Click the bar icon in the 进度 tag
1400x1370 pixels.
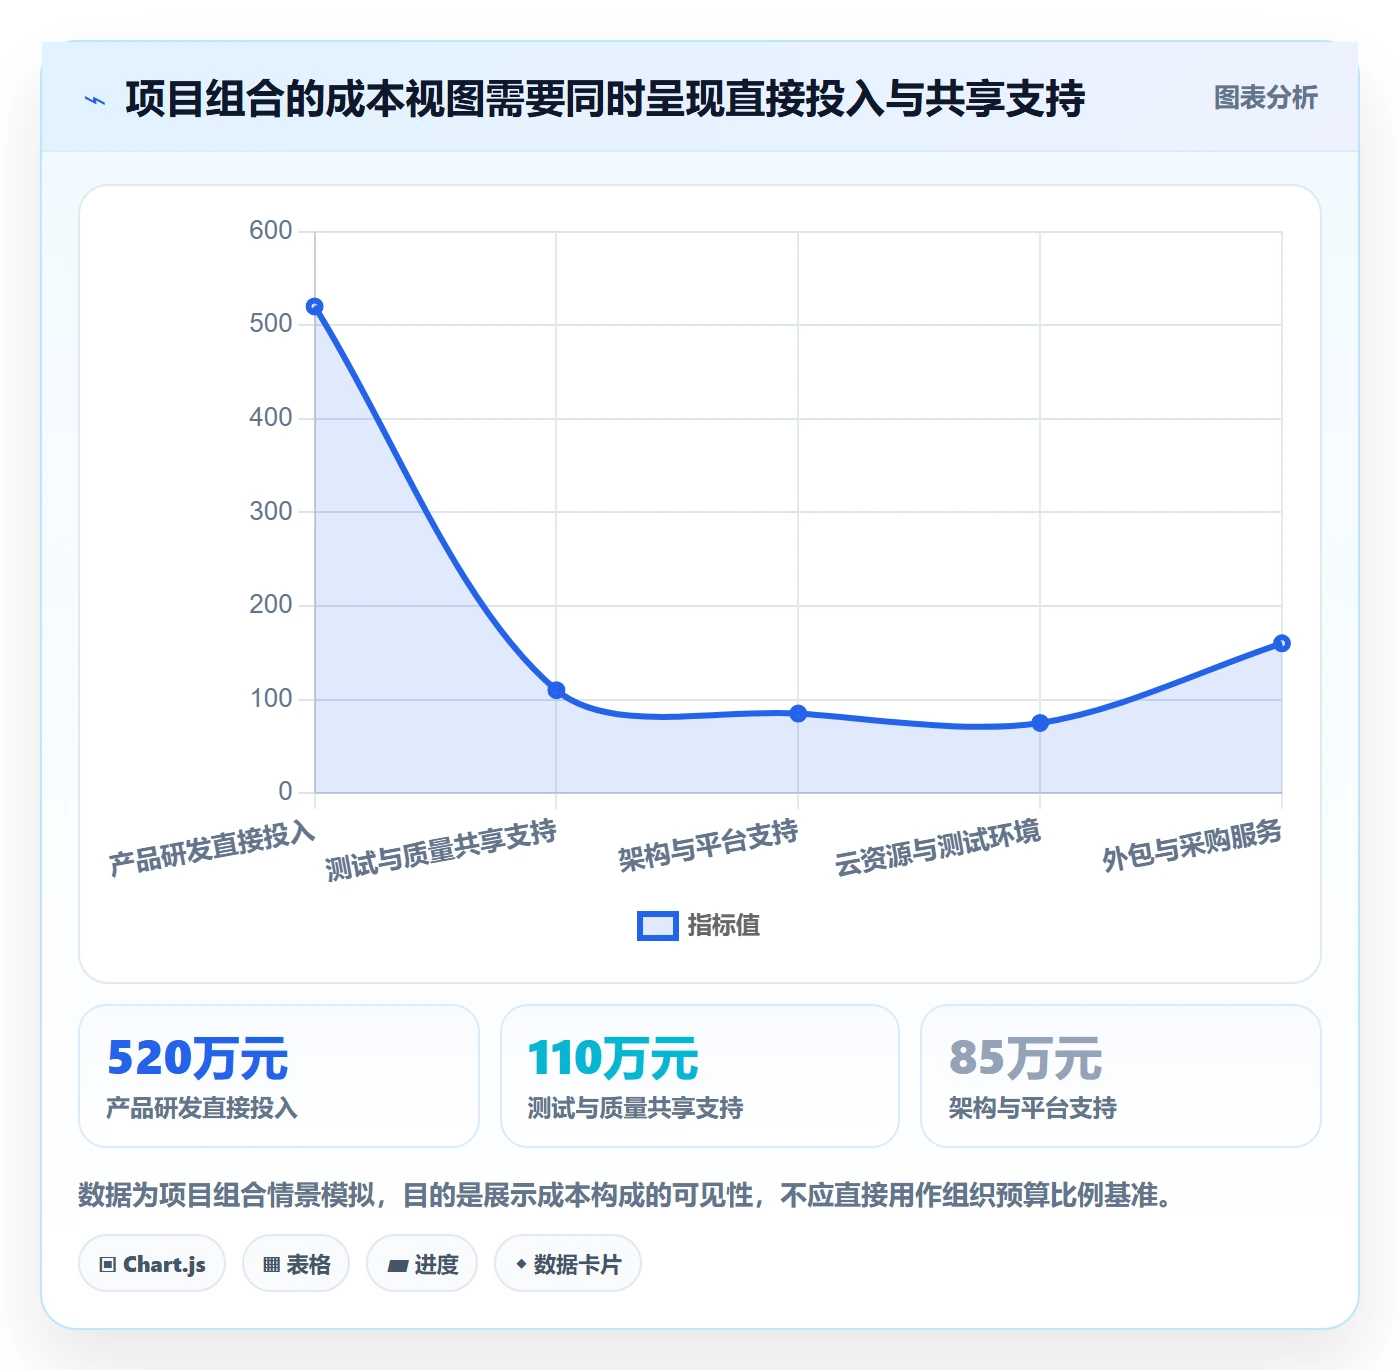point(397,1266)
